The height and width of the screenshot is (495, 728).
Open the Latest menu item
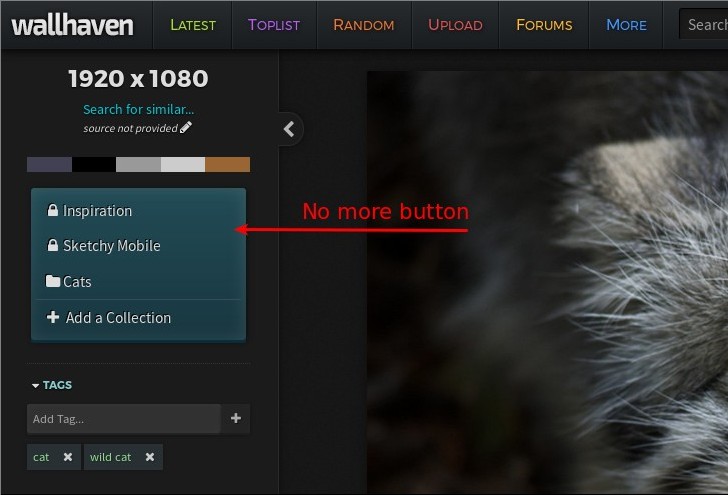[x=193, y=25]
